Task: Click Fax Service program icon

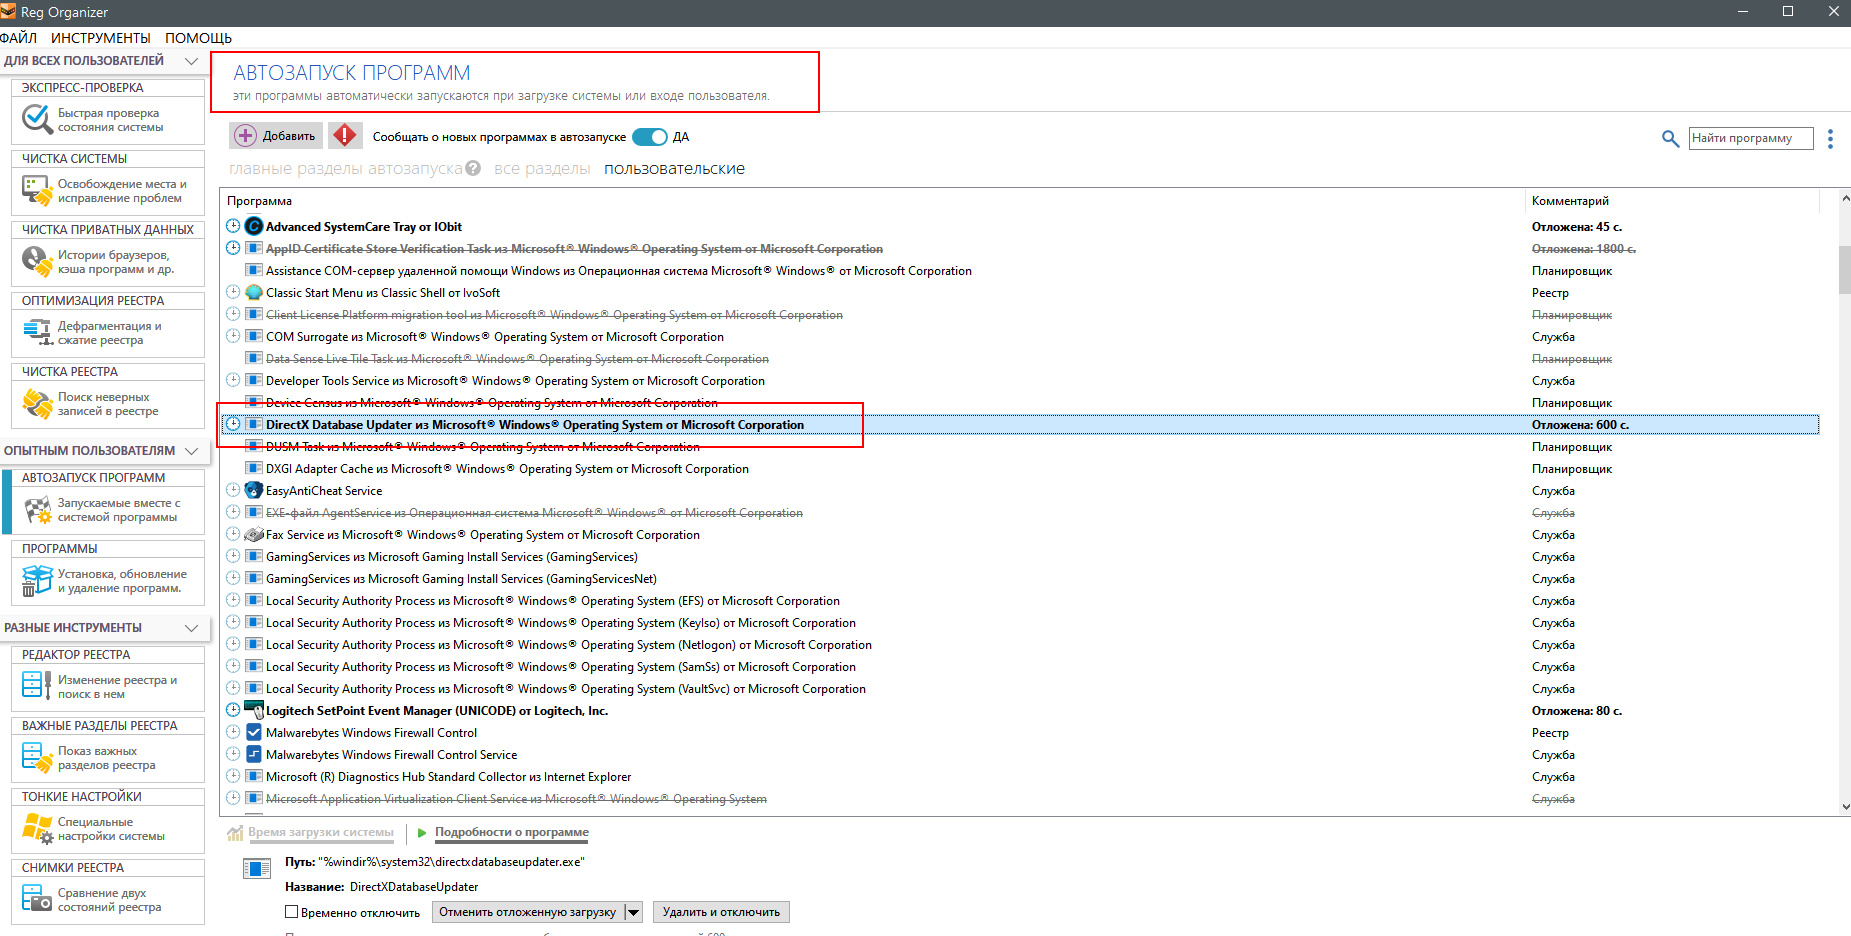Action: [x=254, y=535]
